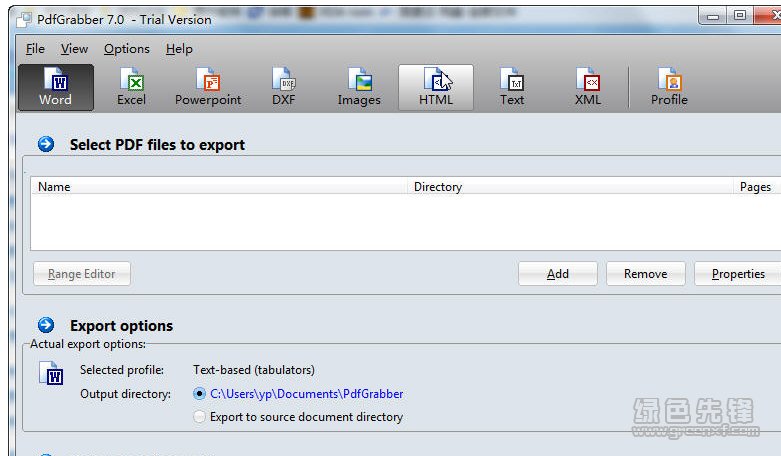Click the blue arrow beside Export options

(x=46, y=325)
